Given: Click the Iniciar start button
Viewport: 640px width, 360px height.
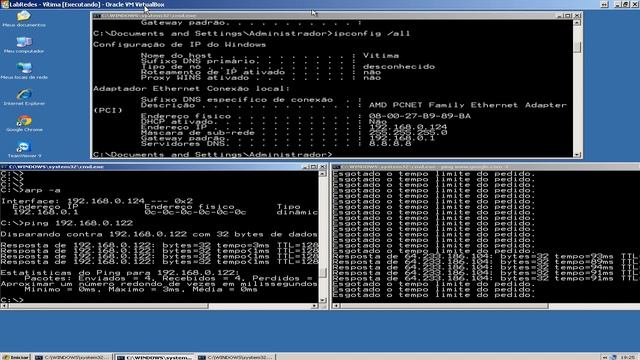Looking at the screenshot, I should [16, 357].
